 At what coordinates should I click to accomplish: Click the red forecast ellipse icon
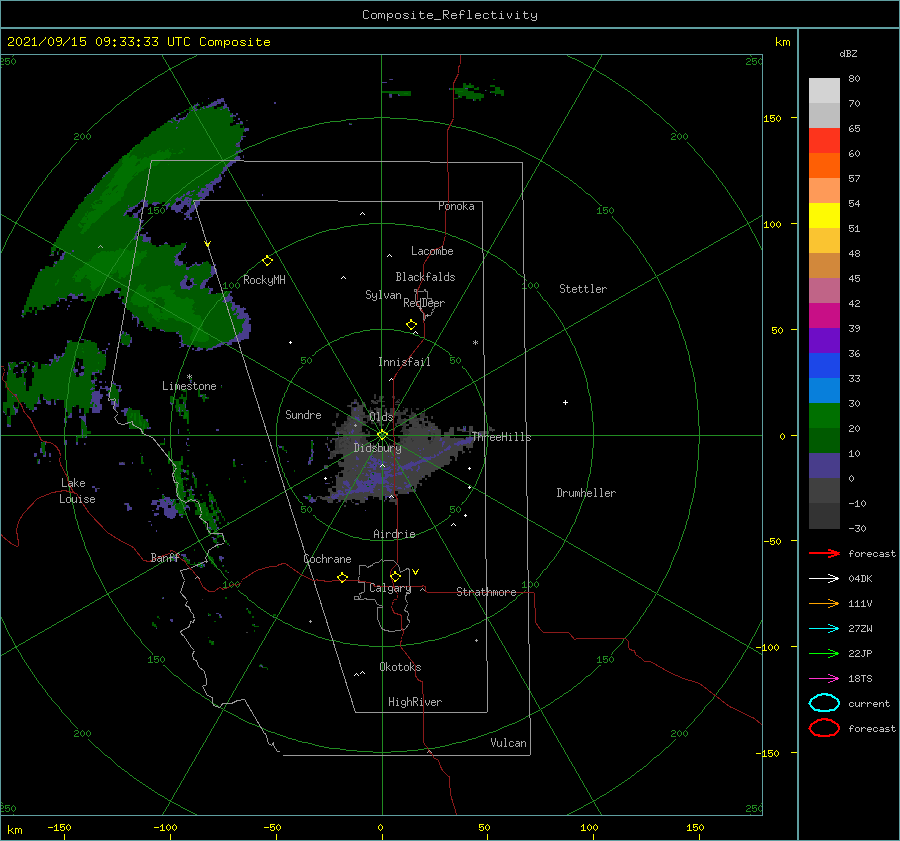(824, 728)
